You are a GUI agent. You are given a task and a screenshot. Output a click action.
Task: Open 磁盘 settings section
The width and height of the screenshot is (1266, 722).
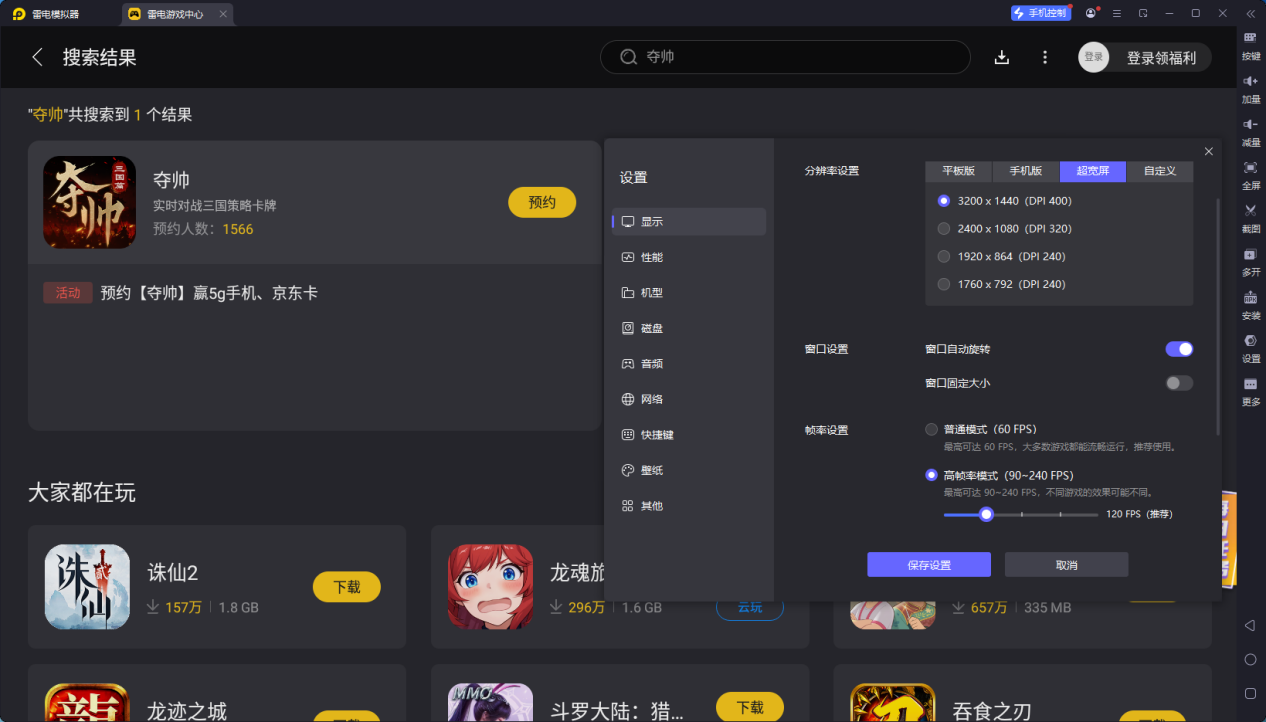click(x=689, y=328)
